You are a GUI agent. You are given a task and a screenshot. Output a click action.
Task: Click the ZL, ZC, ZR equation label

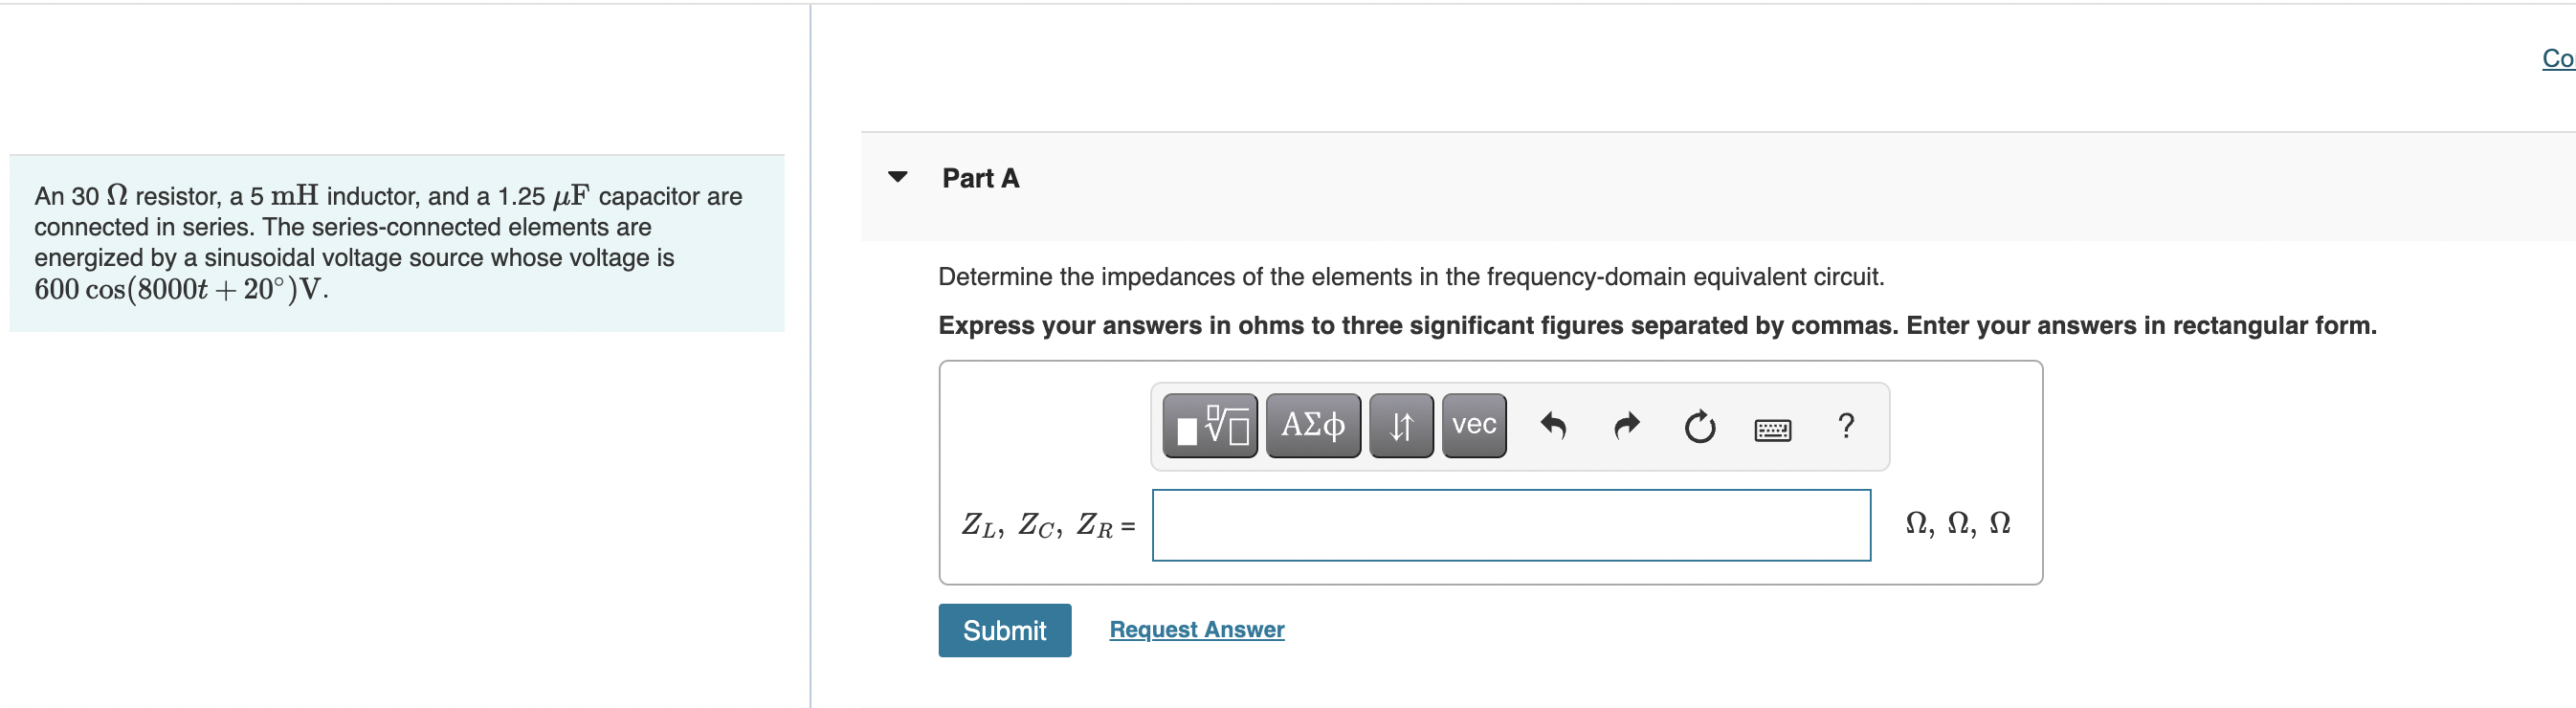[x=1047, y=525]
